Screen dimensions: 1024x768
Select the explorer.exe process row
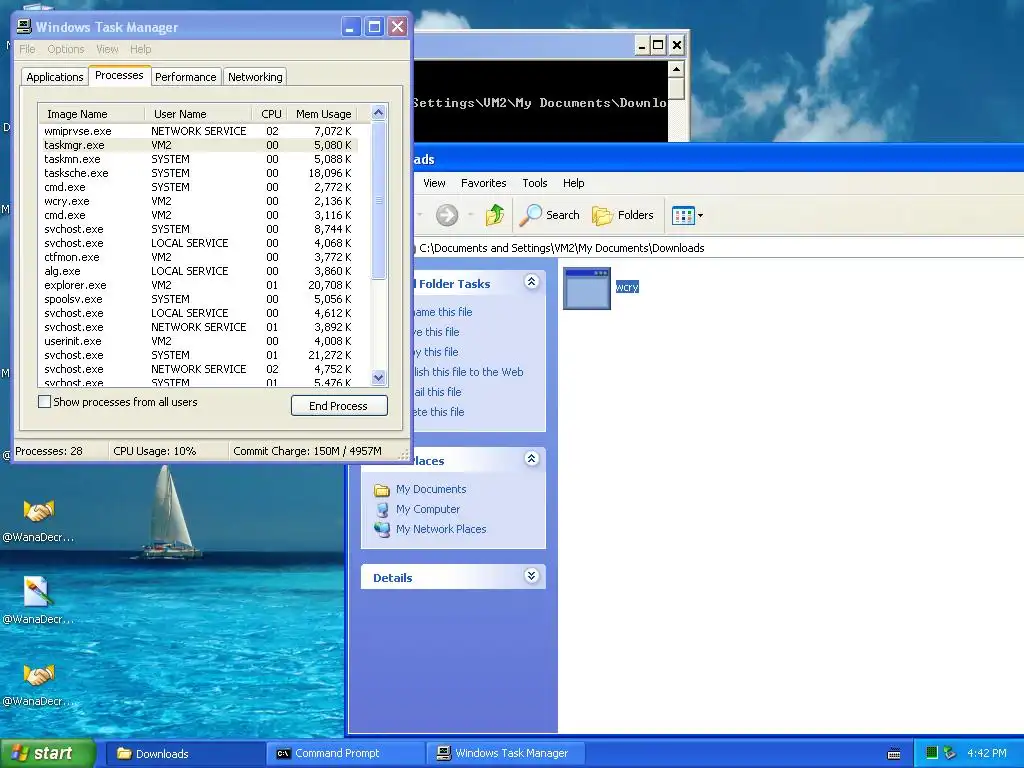[199, 285]
